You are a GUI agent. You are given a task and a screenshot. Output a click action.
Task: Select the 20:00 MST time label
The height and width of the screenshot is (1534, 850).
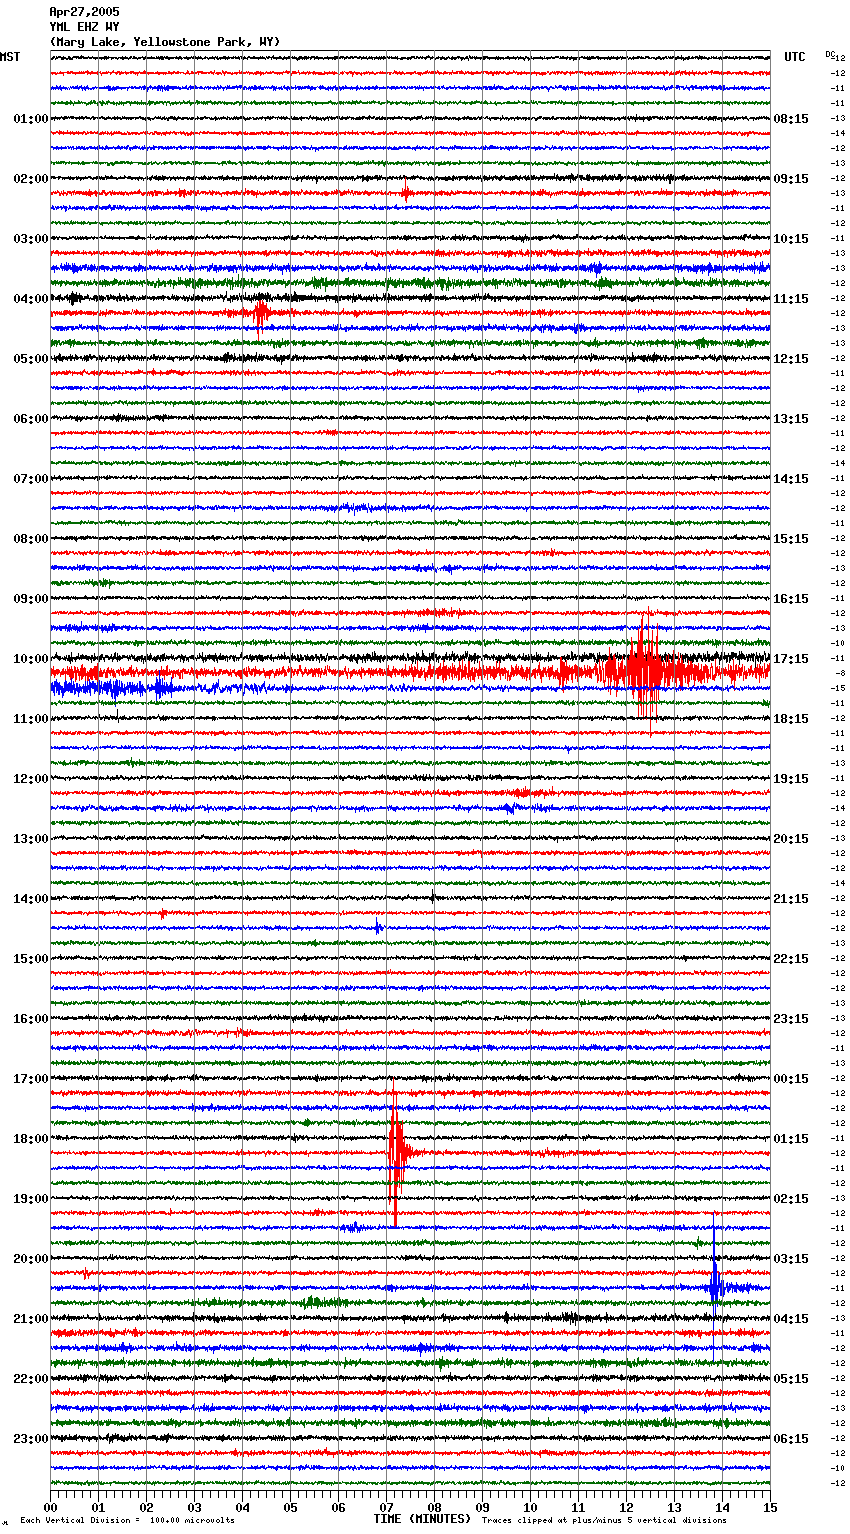pos(30,1259)
